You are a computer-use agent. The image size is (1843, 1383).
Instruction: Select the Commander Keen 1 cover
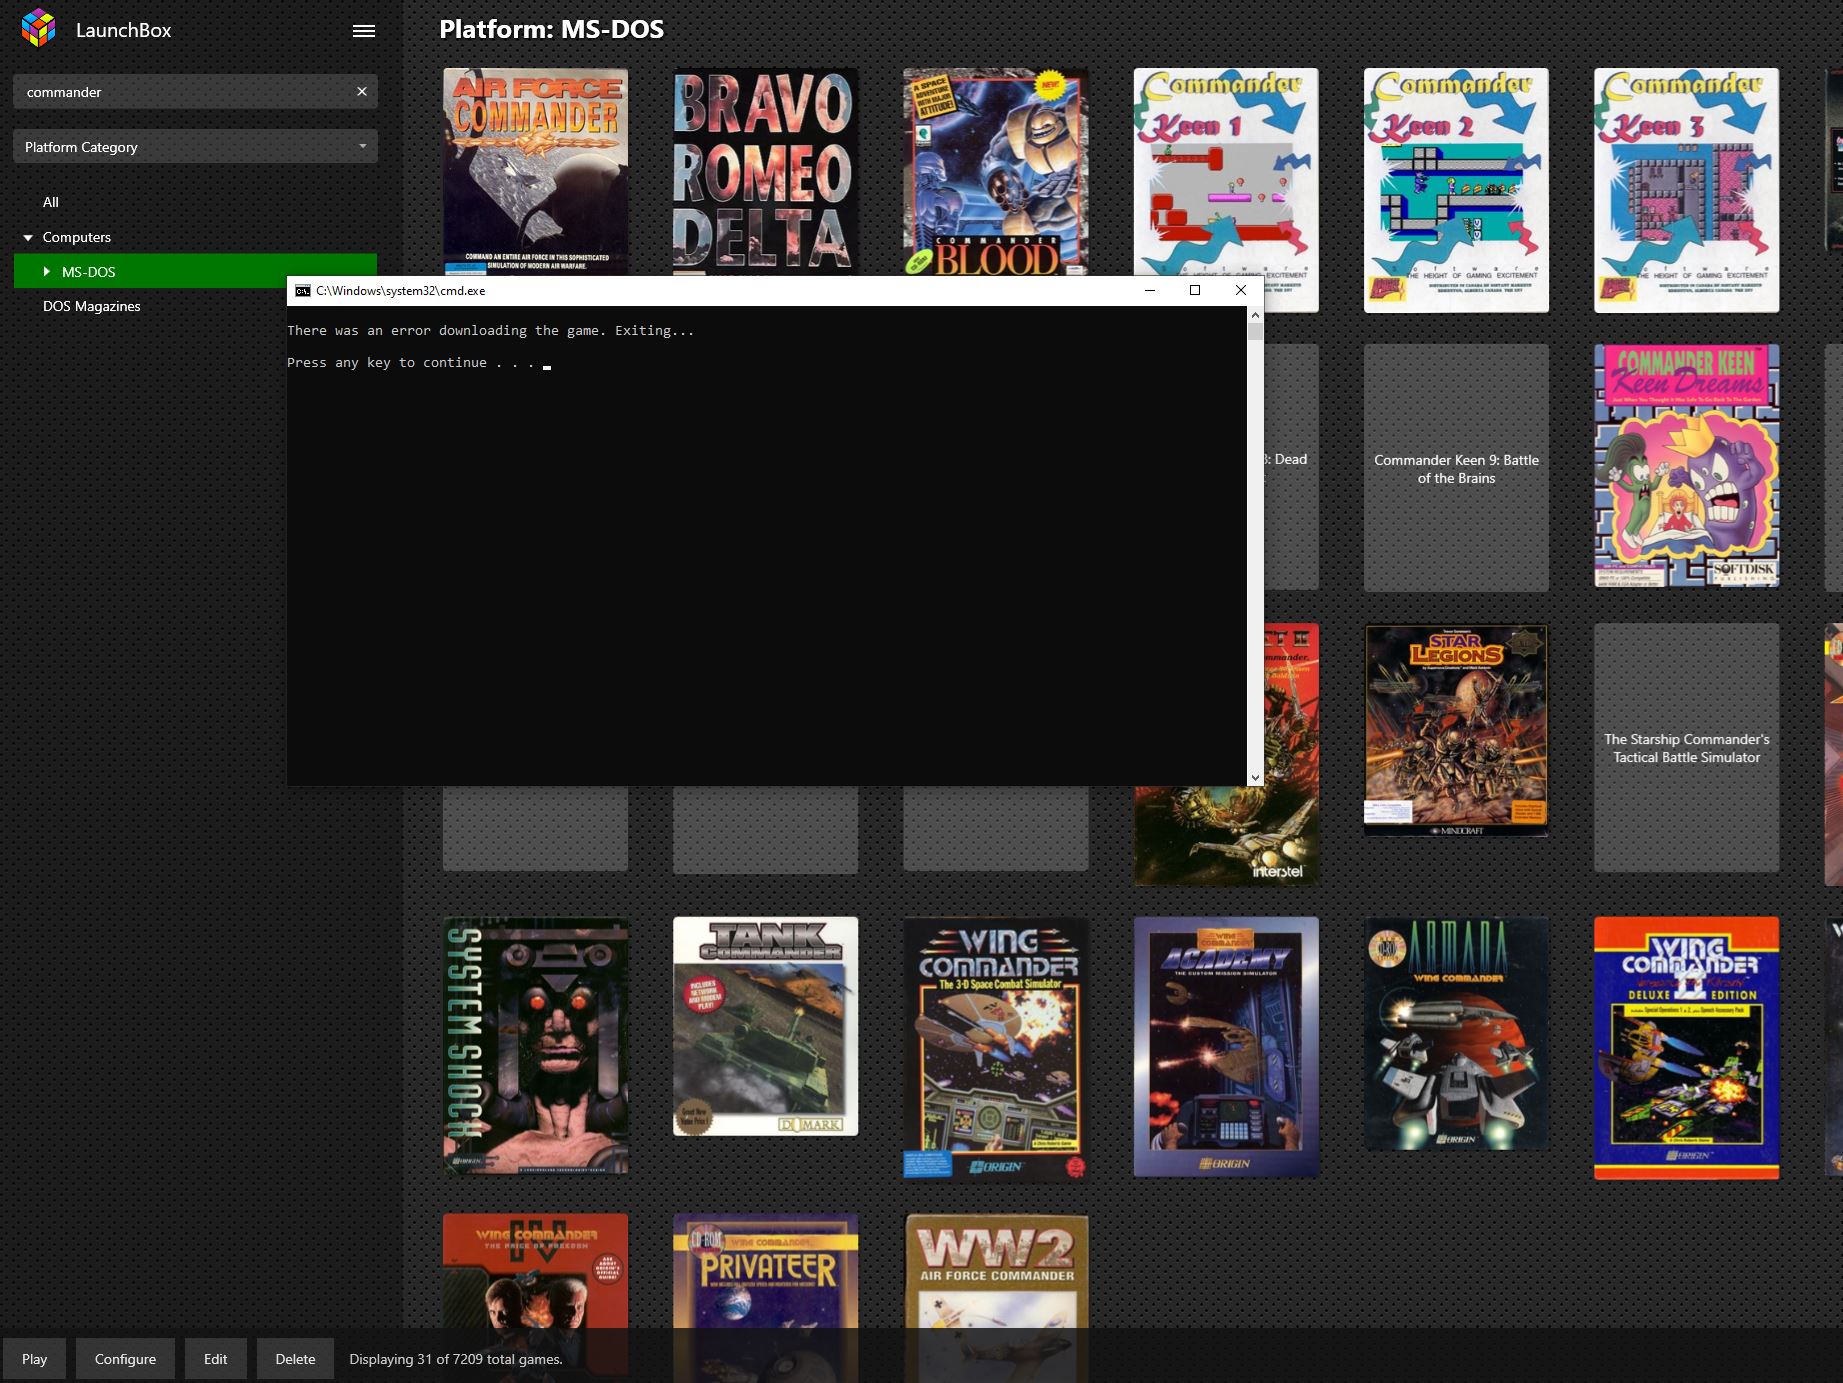[x=1226, y=172]
